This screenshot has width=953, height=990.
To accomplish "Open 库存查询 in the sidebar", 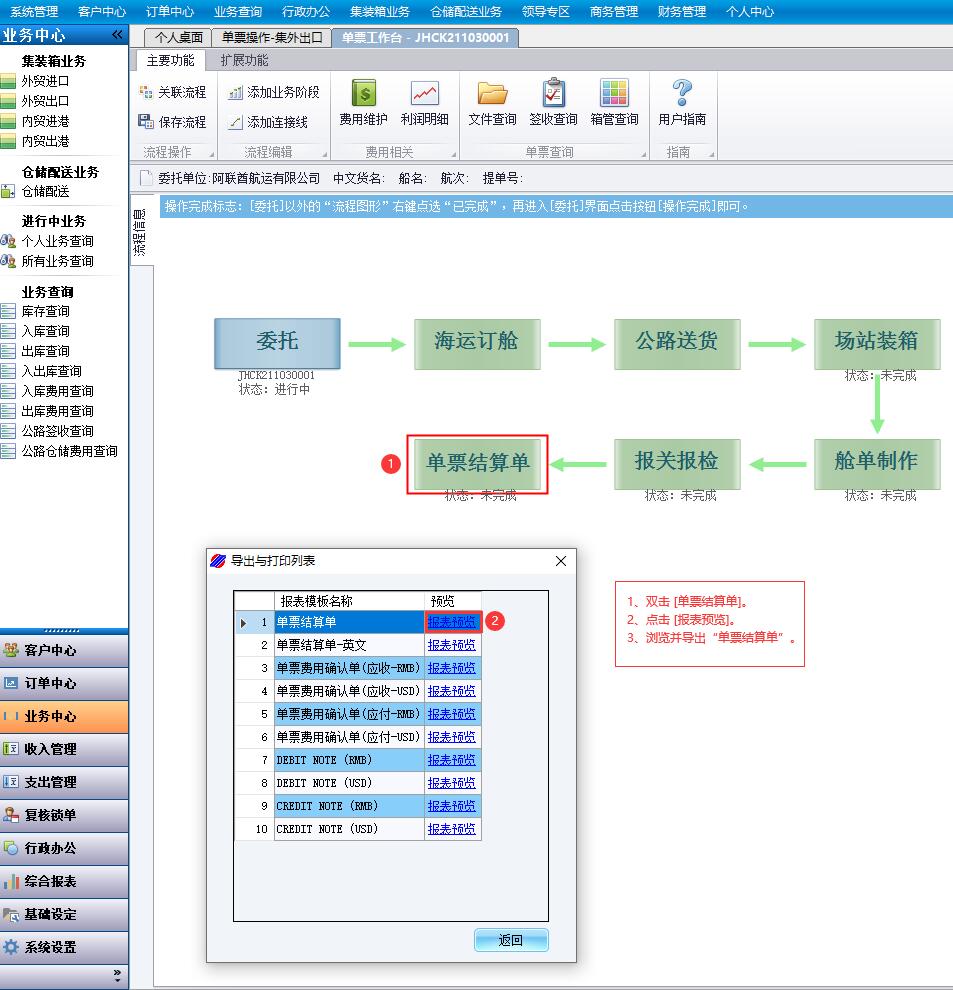I will click(x=45, y=311).
